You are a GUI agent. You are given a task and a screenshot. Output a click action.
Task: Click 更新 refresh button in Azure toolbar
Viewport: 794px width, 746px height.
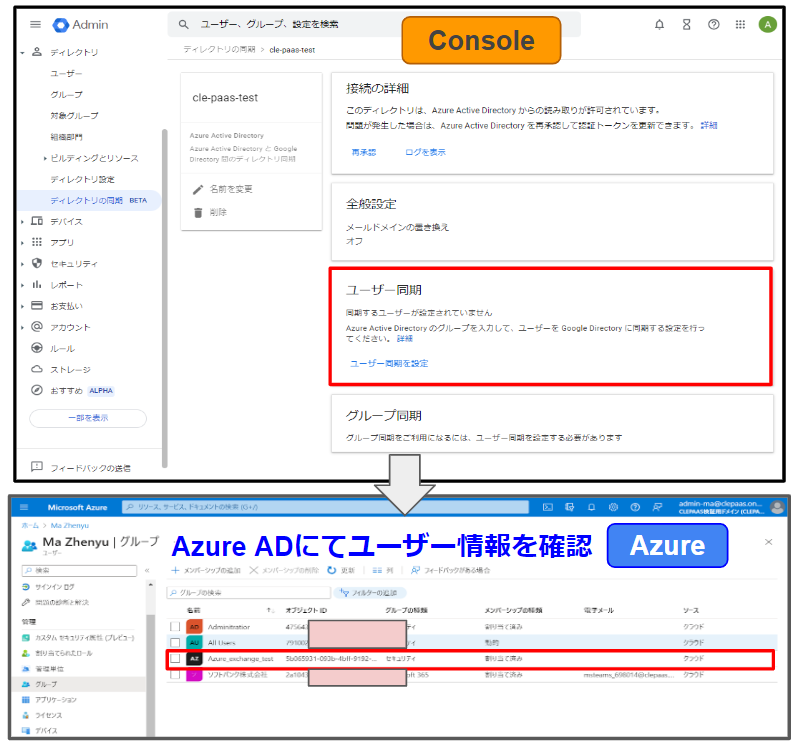pyautogui.click(x=341, y=570)
